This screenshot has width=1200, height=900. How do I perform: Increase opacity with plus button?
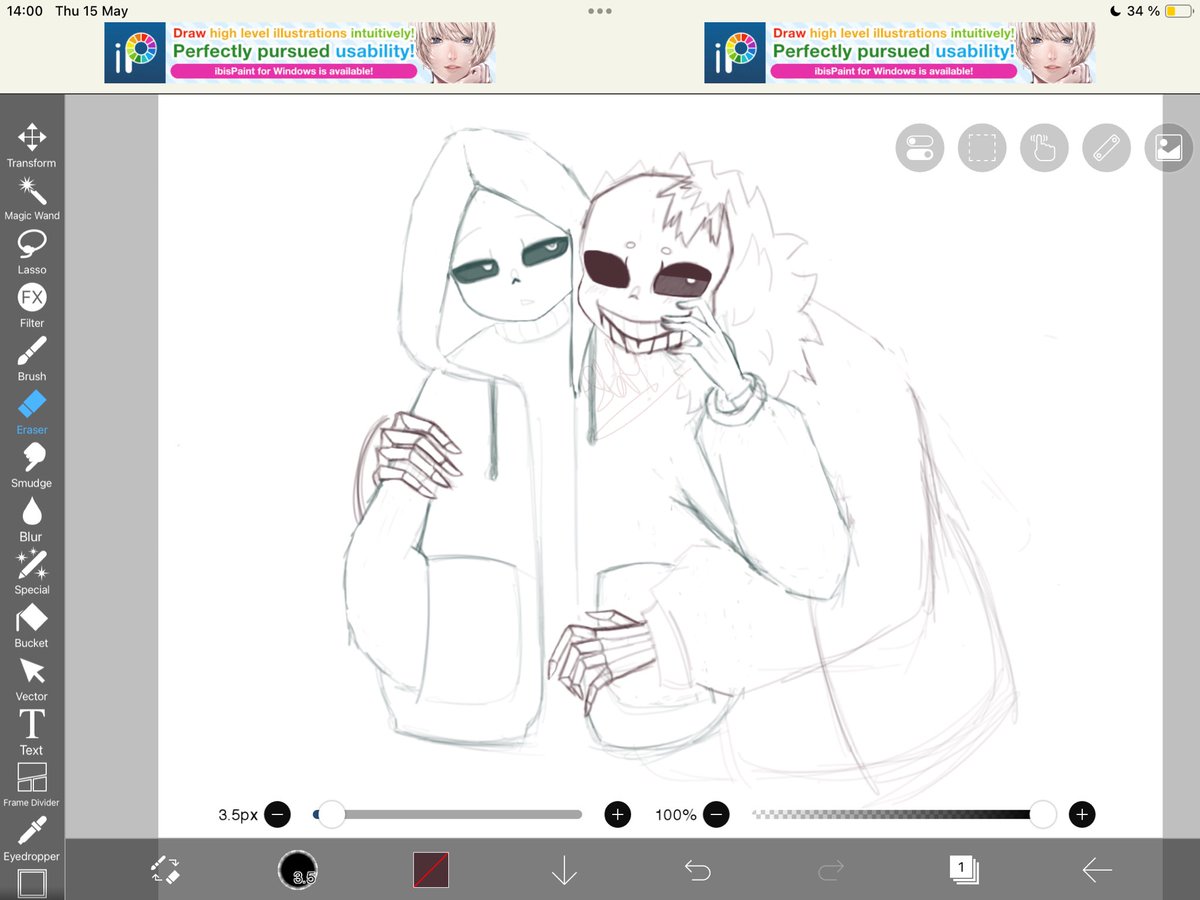1082,815
